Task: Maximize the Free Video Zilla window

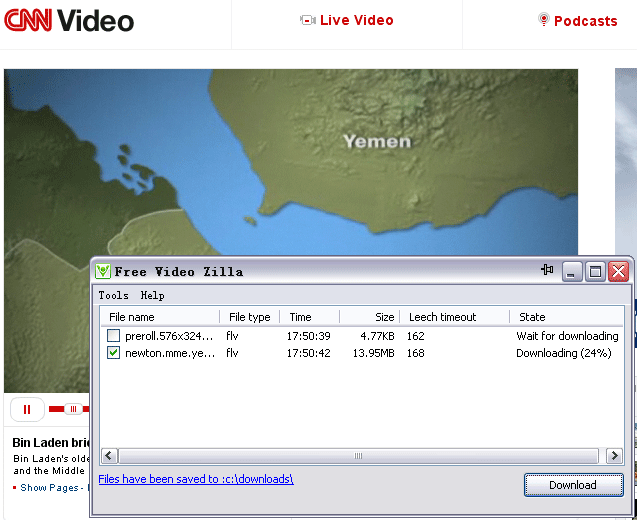Action: 595,271
